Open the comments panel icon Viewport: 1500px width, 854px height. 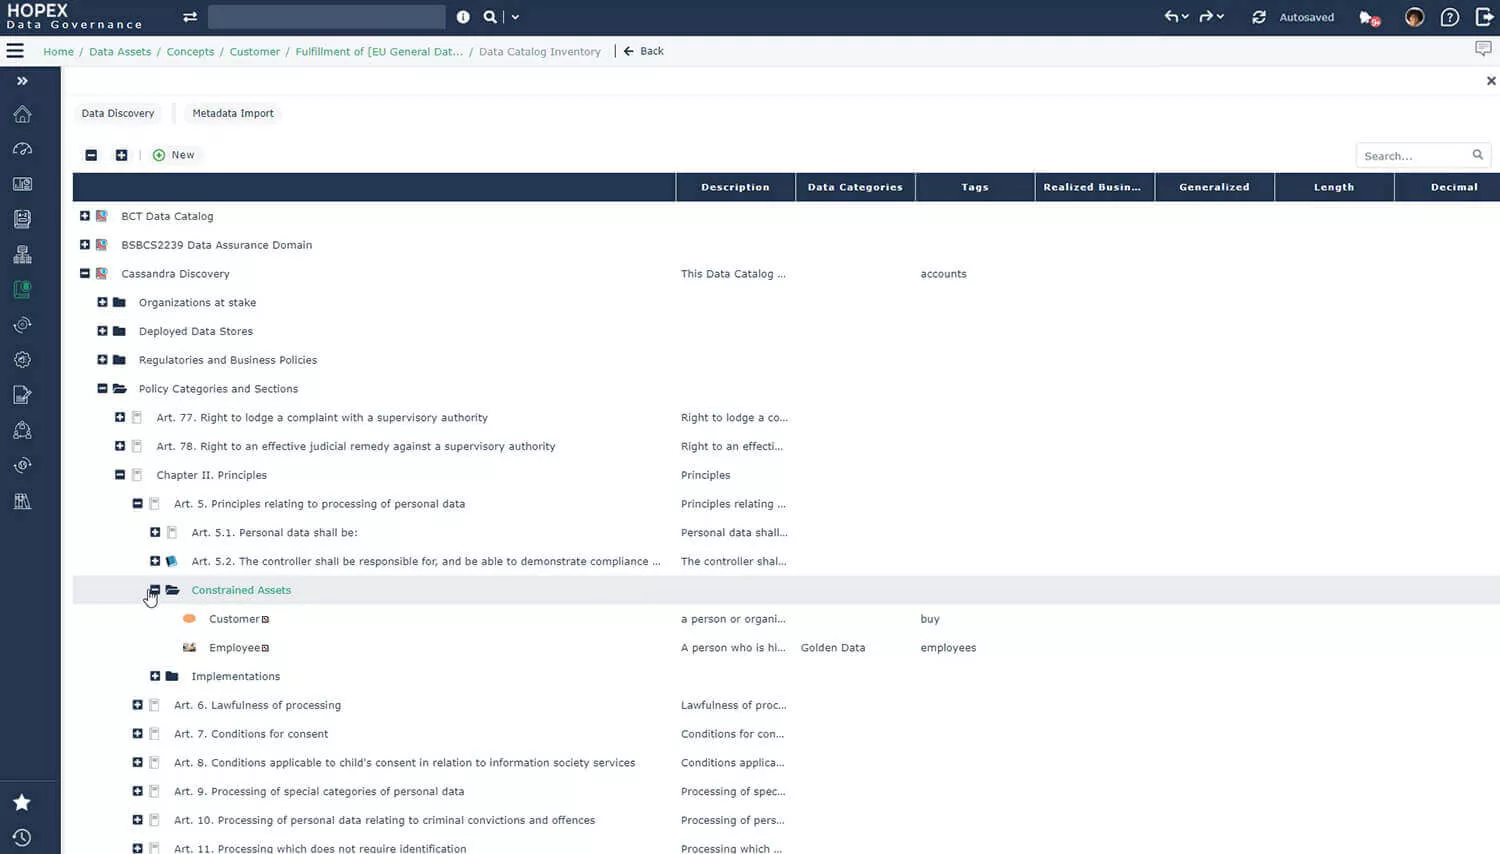pos(1483,49)
